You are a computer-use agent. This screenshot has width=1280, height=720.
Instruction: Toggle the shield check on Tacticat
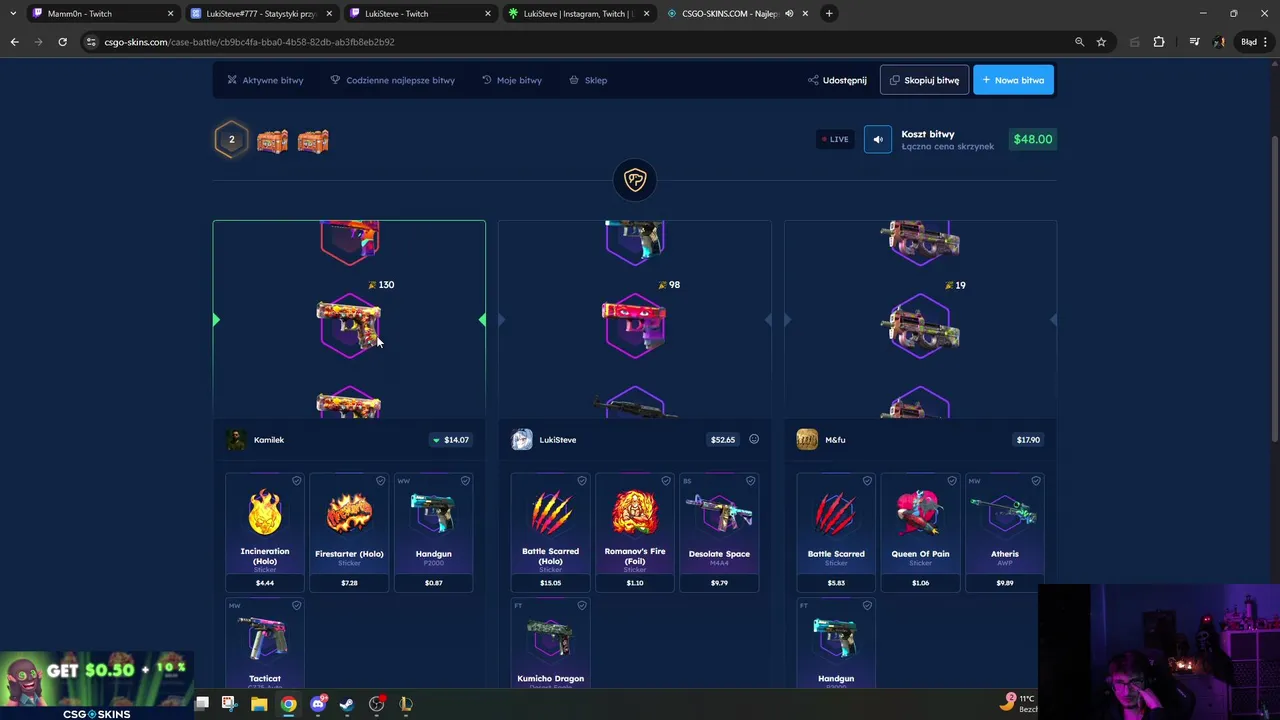point(296,605)
